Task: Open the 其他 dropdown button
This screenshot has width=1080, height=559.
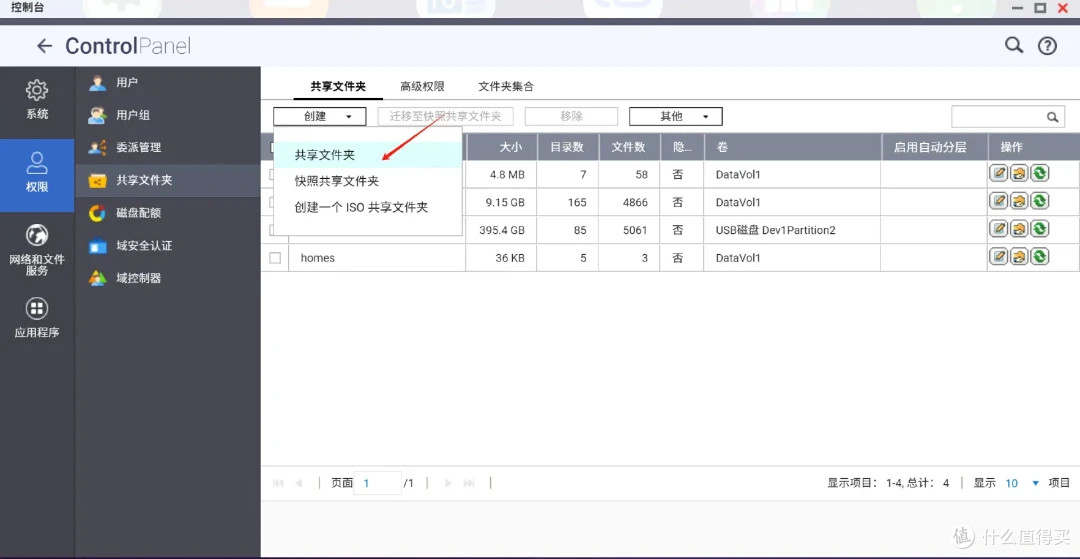Action: point(676,116)
